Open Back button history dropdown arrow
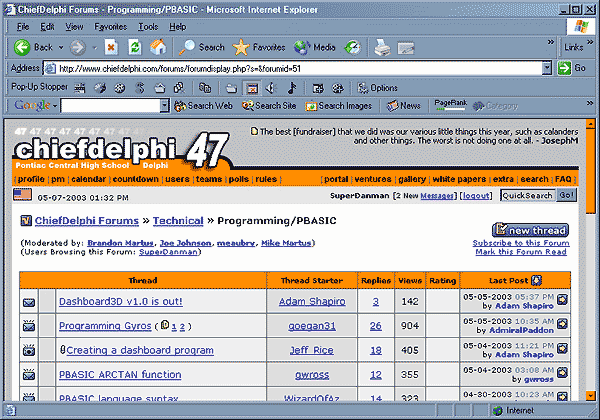Viewport: 600px width, 420px height. (x=61, y=48)
